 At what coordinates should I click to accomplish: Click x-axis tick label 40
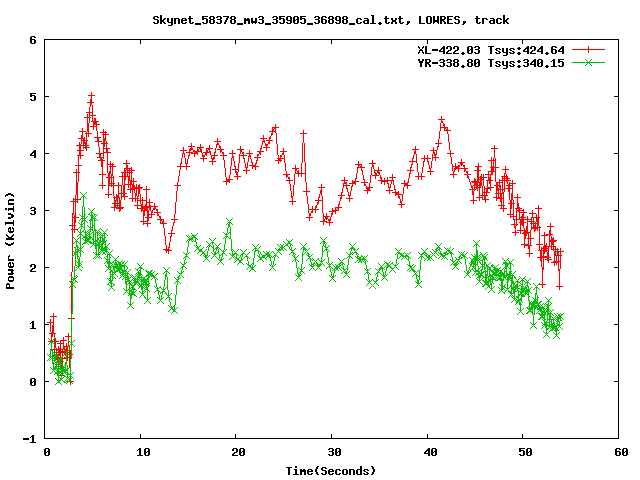pyautogui.click(x=429, y=452)
